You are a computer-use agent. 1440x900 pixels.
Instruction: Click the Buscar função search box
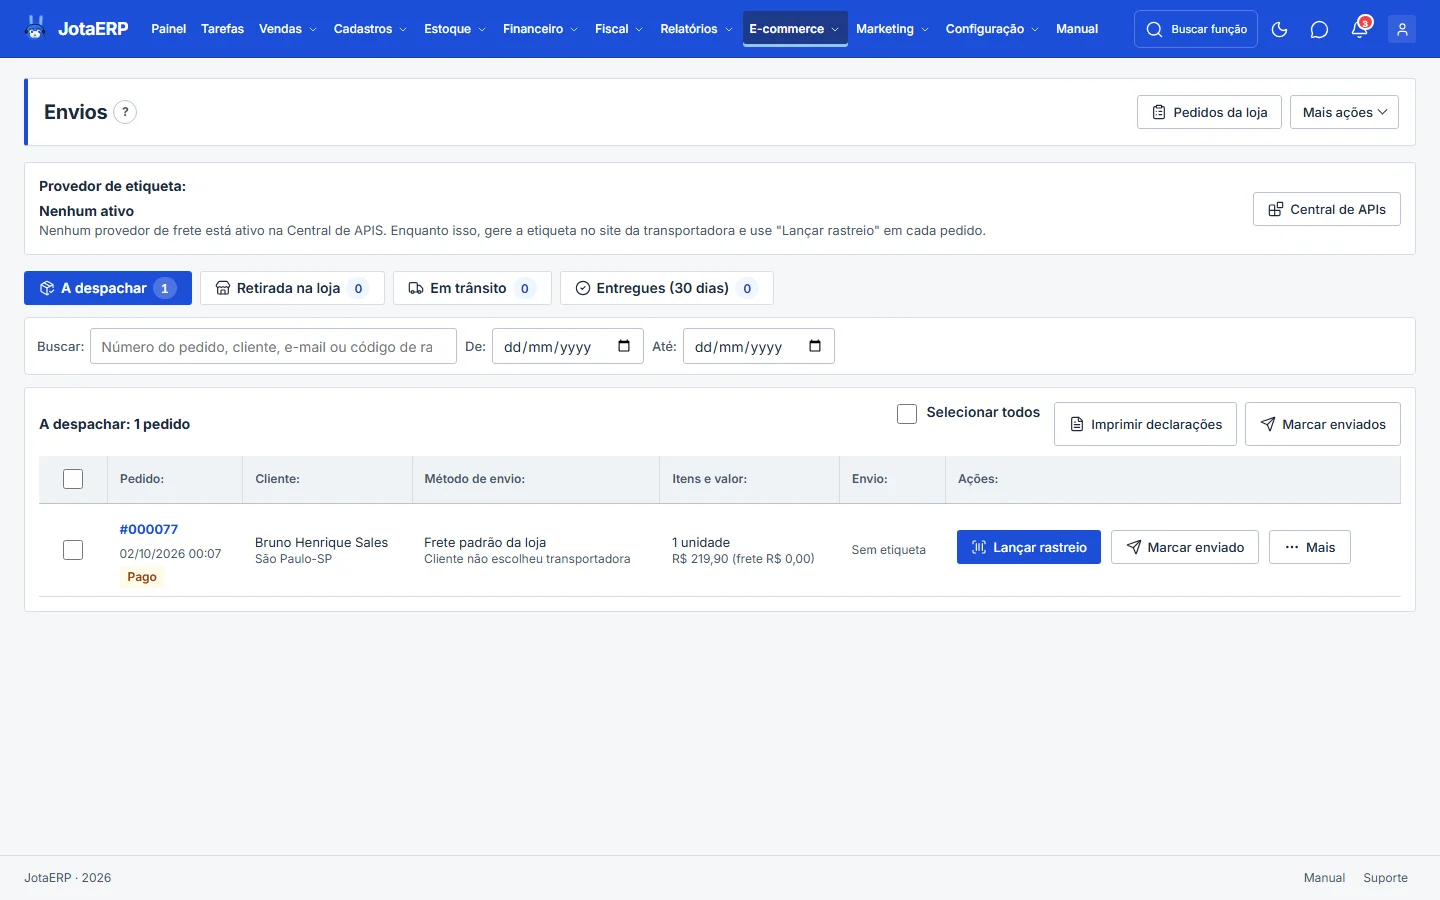click(x=1196, y=29)
